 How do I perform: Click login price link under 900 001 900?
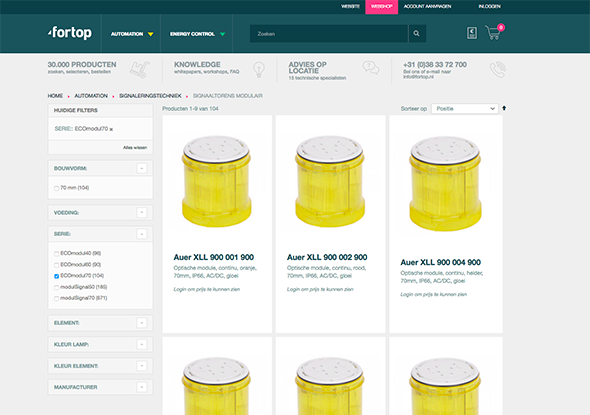(x=207, y=289)
